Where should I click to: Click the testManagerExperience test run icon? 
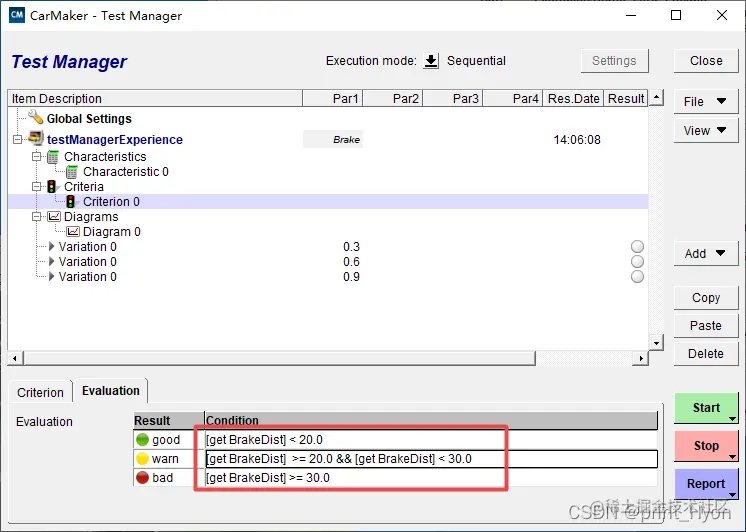(36, 138)
